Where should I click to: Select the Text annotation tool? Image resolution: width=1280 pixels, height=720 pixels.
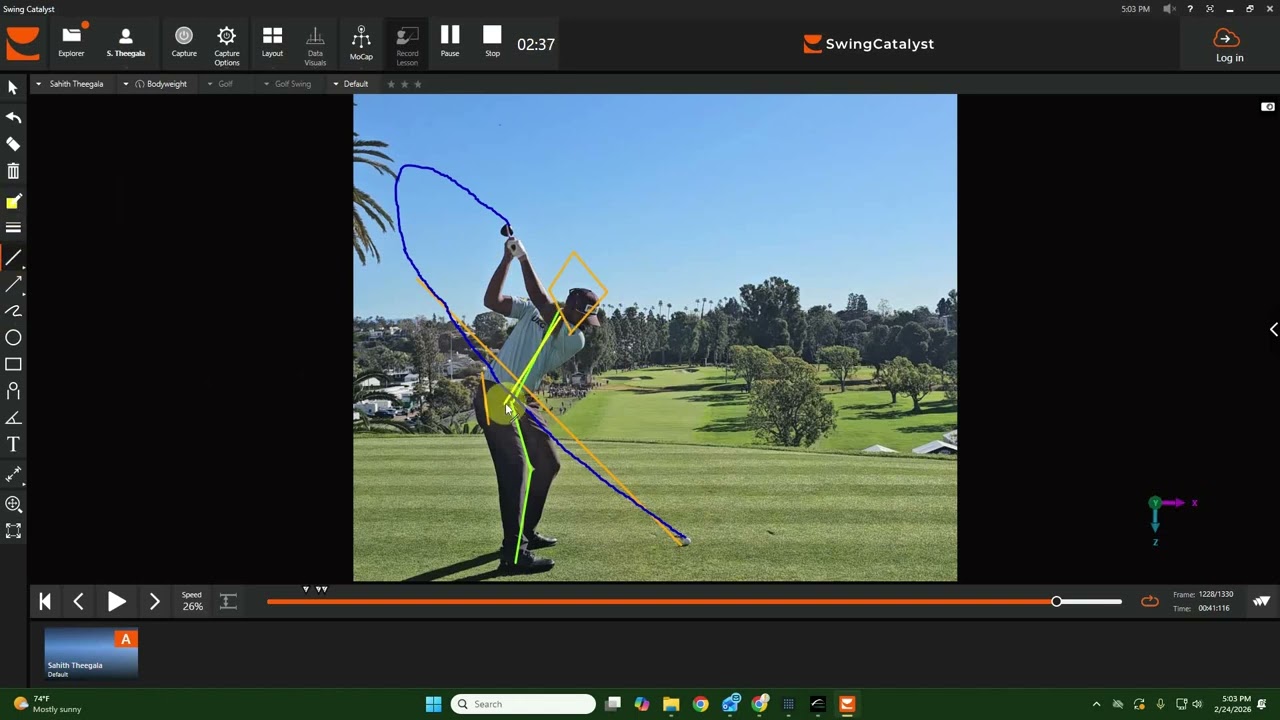point(13,444)
